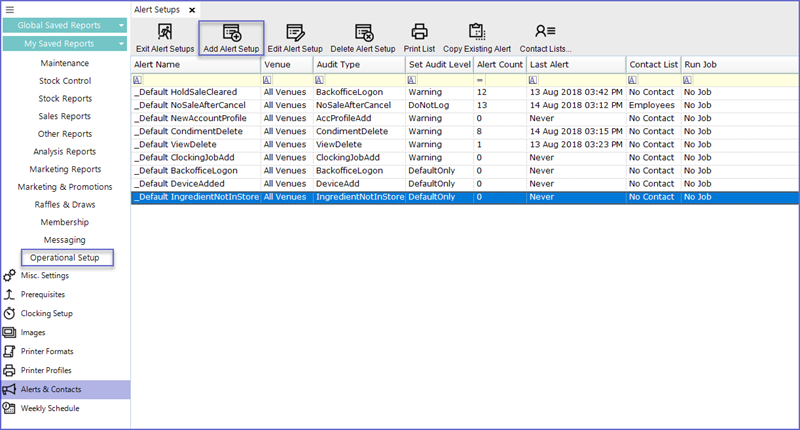800x430 pixels.
Task: Sort by the Alert Count column header
Action: [x=499, y=64]
